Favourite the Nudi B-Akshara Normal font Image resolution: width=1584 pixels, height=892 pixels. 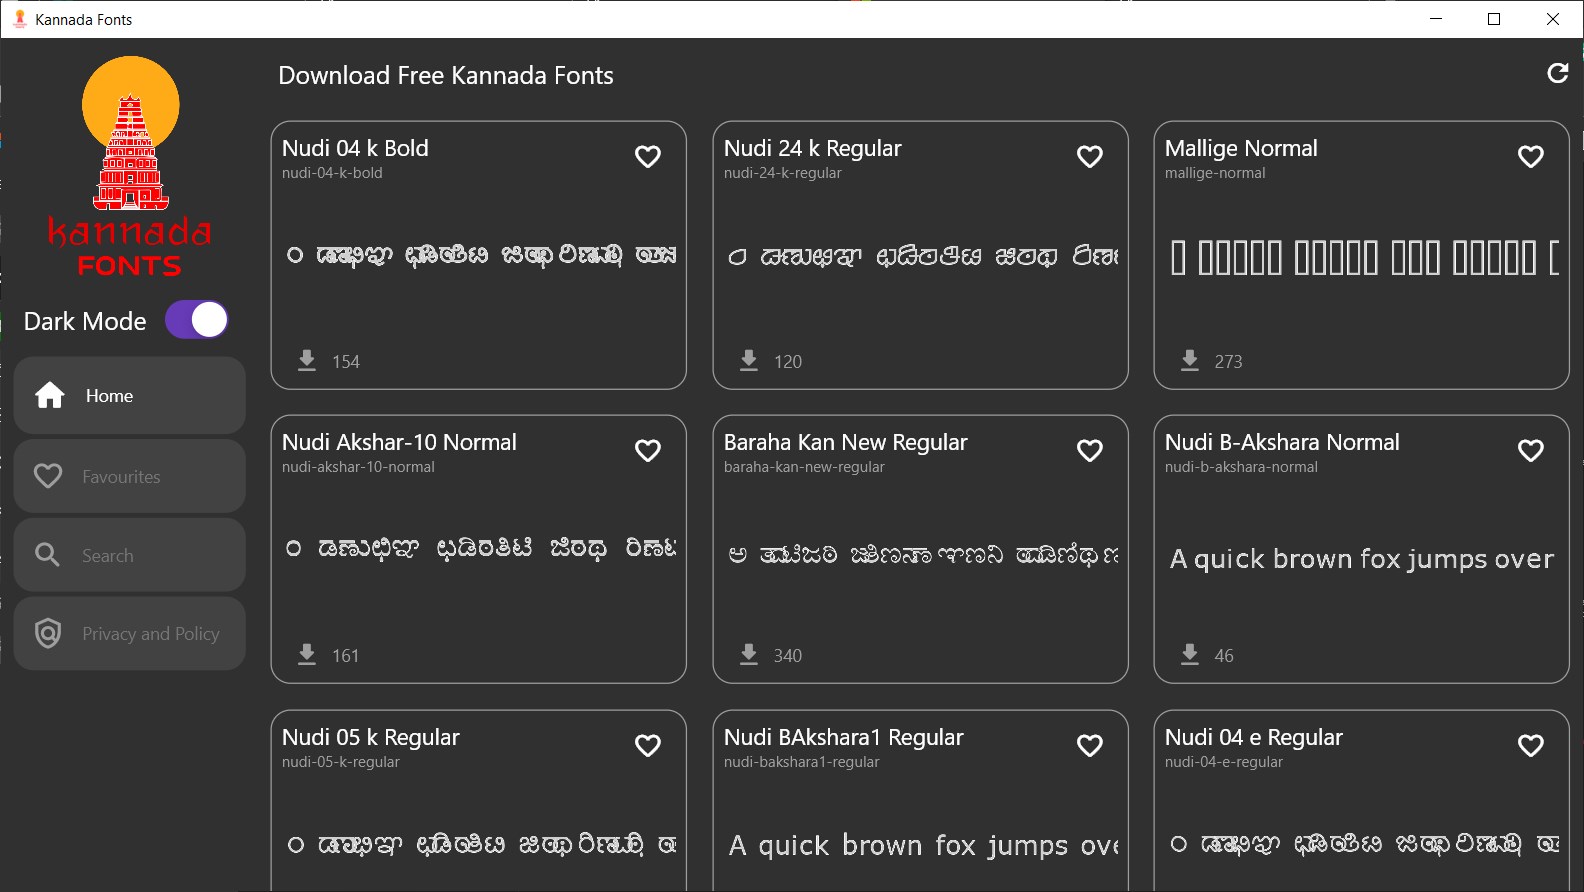pos(1531,451)
